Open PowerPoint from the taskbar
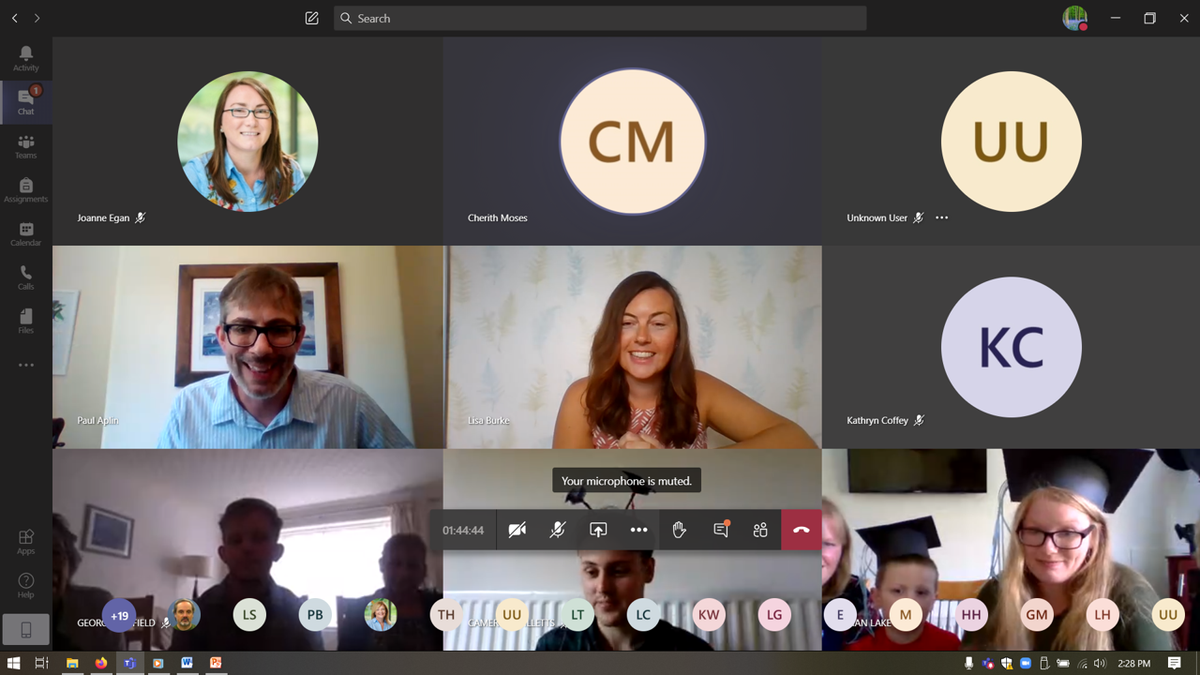The width and height of the screenshot is (1200, 675). (214, 663)
